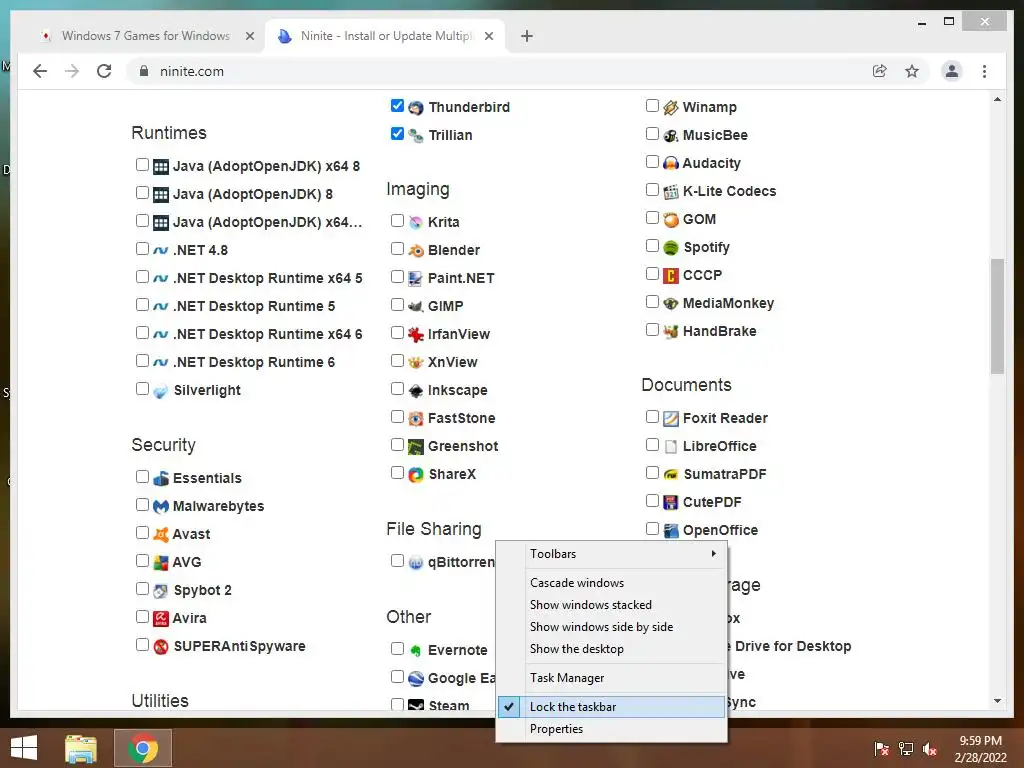Viewport: 1024px width, 768px height.
Task: Check the LibreOffice checkbox
Action: pyautogui.click(x=652, y=445)
